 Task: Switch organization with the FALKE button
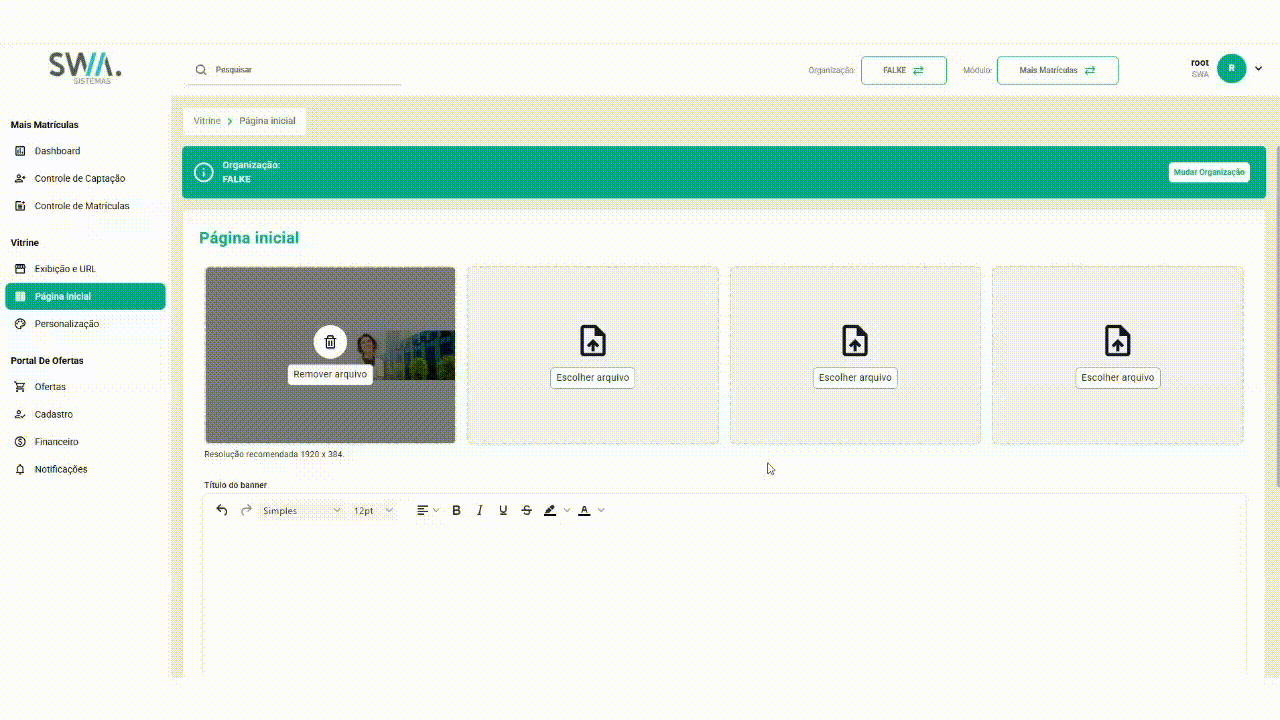pos(904,70)
